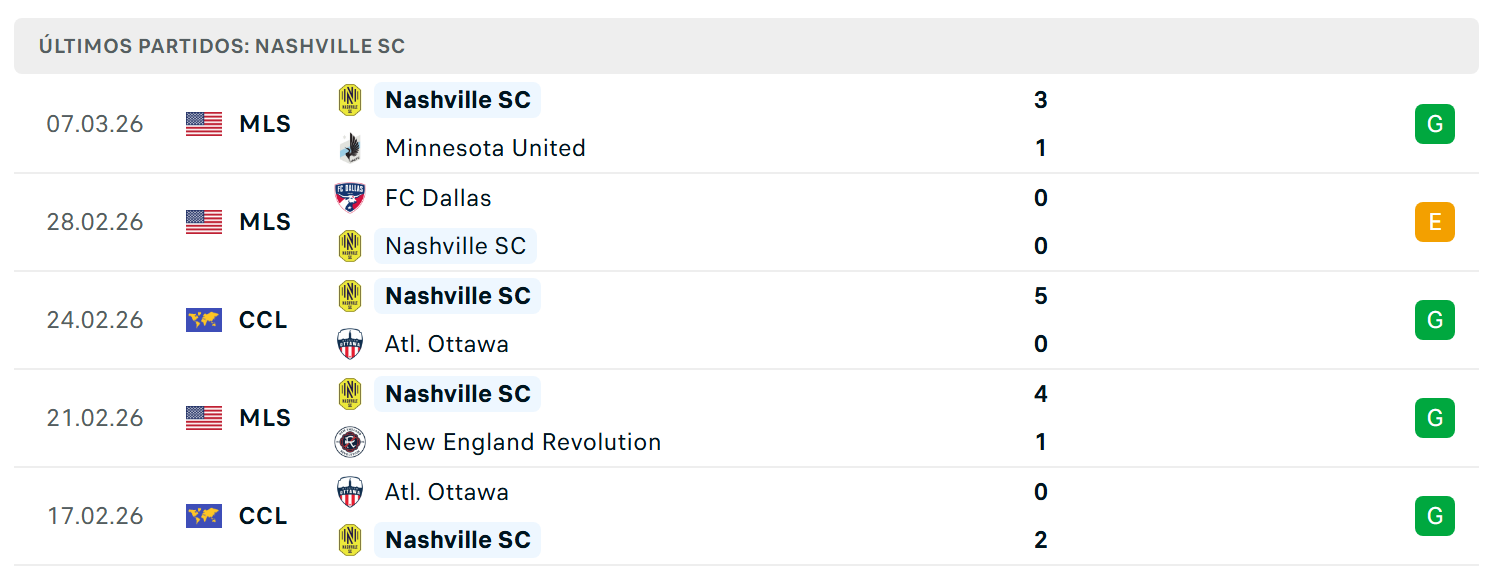
Task: Open New England Revolution team link
Action: (523, 442)
